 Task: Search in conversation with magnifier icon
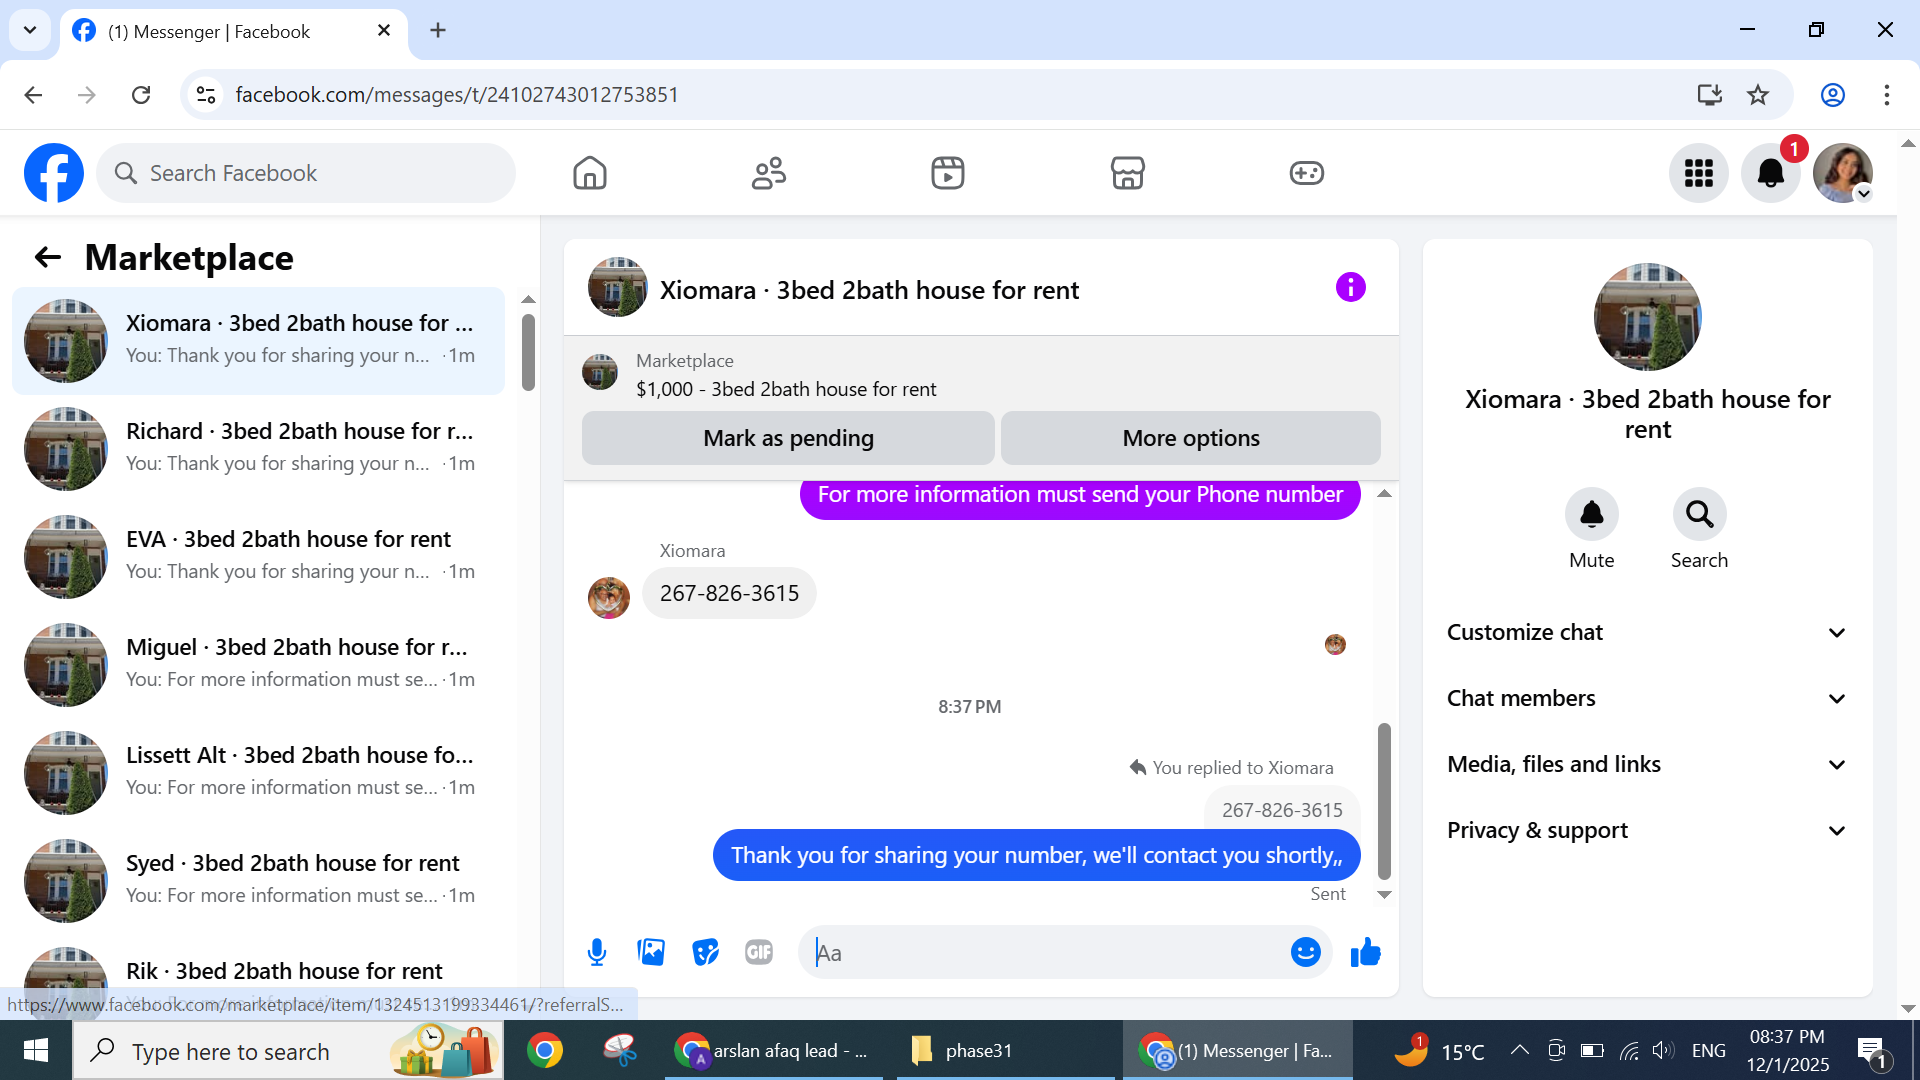pyautogui.click(x=1699, y=514)
